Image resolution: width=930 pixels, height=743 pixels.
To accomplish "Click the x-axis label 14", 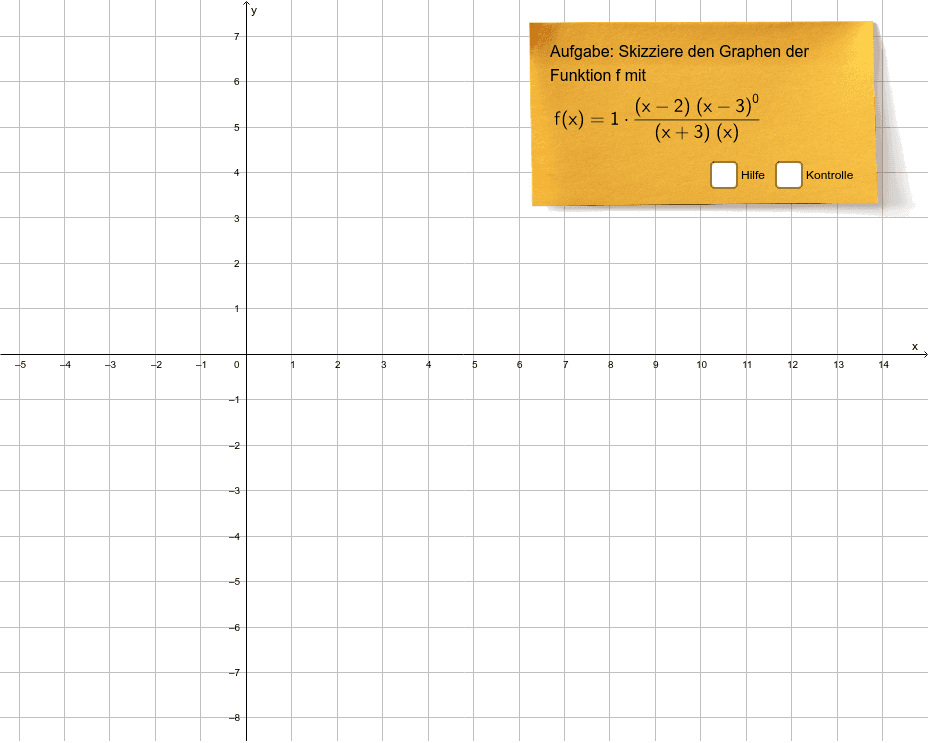I will click(x=884, y=365).
